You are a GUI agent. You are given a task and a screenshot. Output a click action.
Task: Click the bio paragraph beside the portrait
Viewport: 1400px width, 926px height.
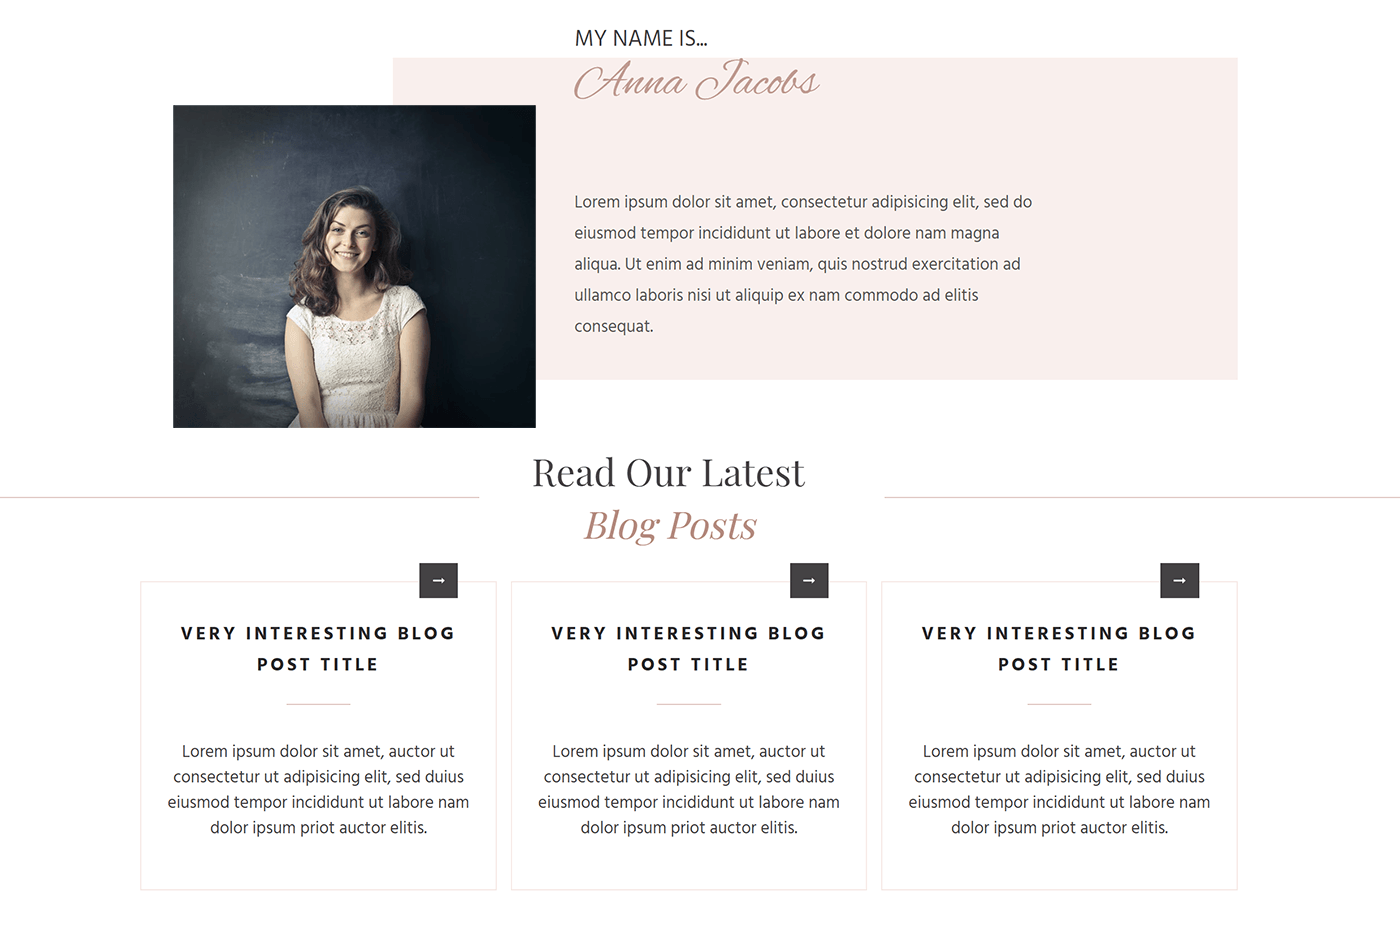[x=803, y=264]
